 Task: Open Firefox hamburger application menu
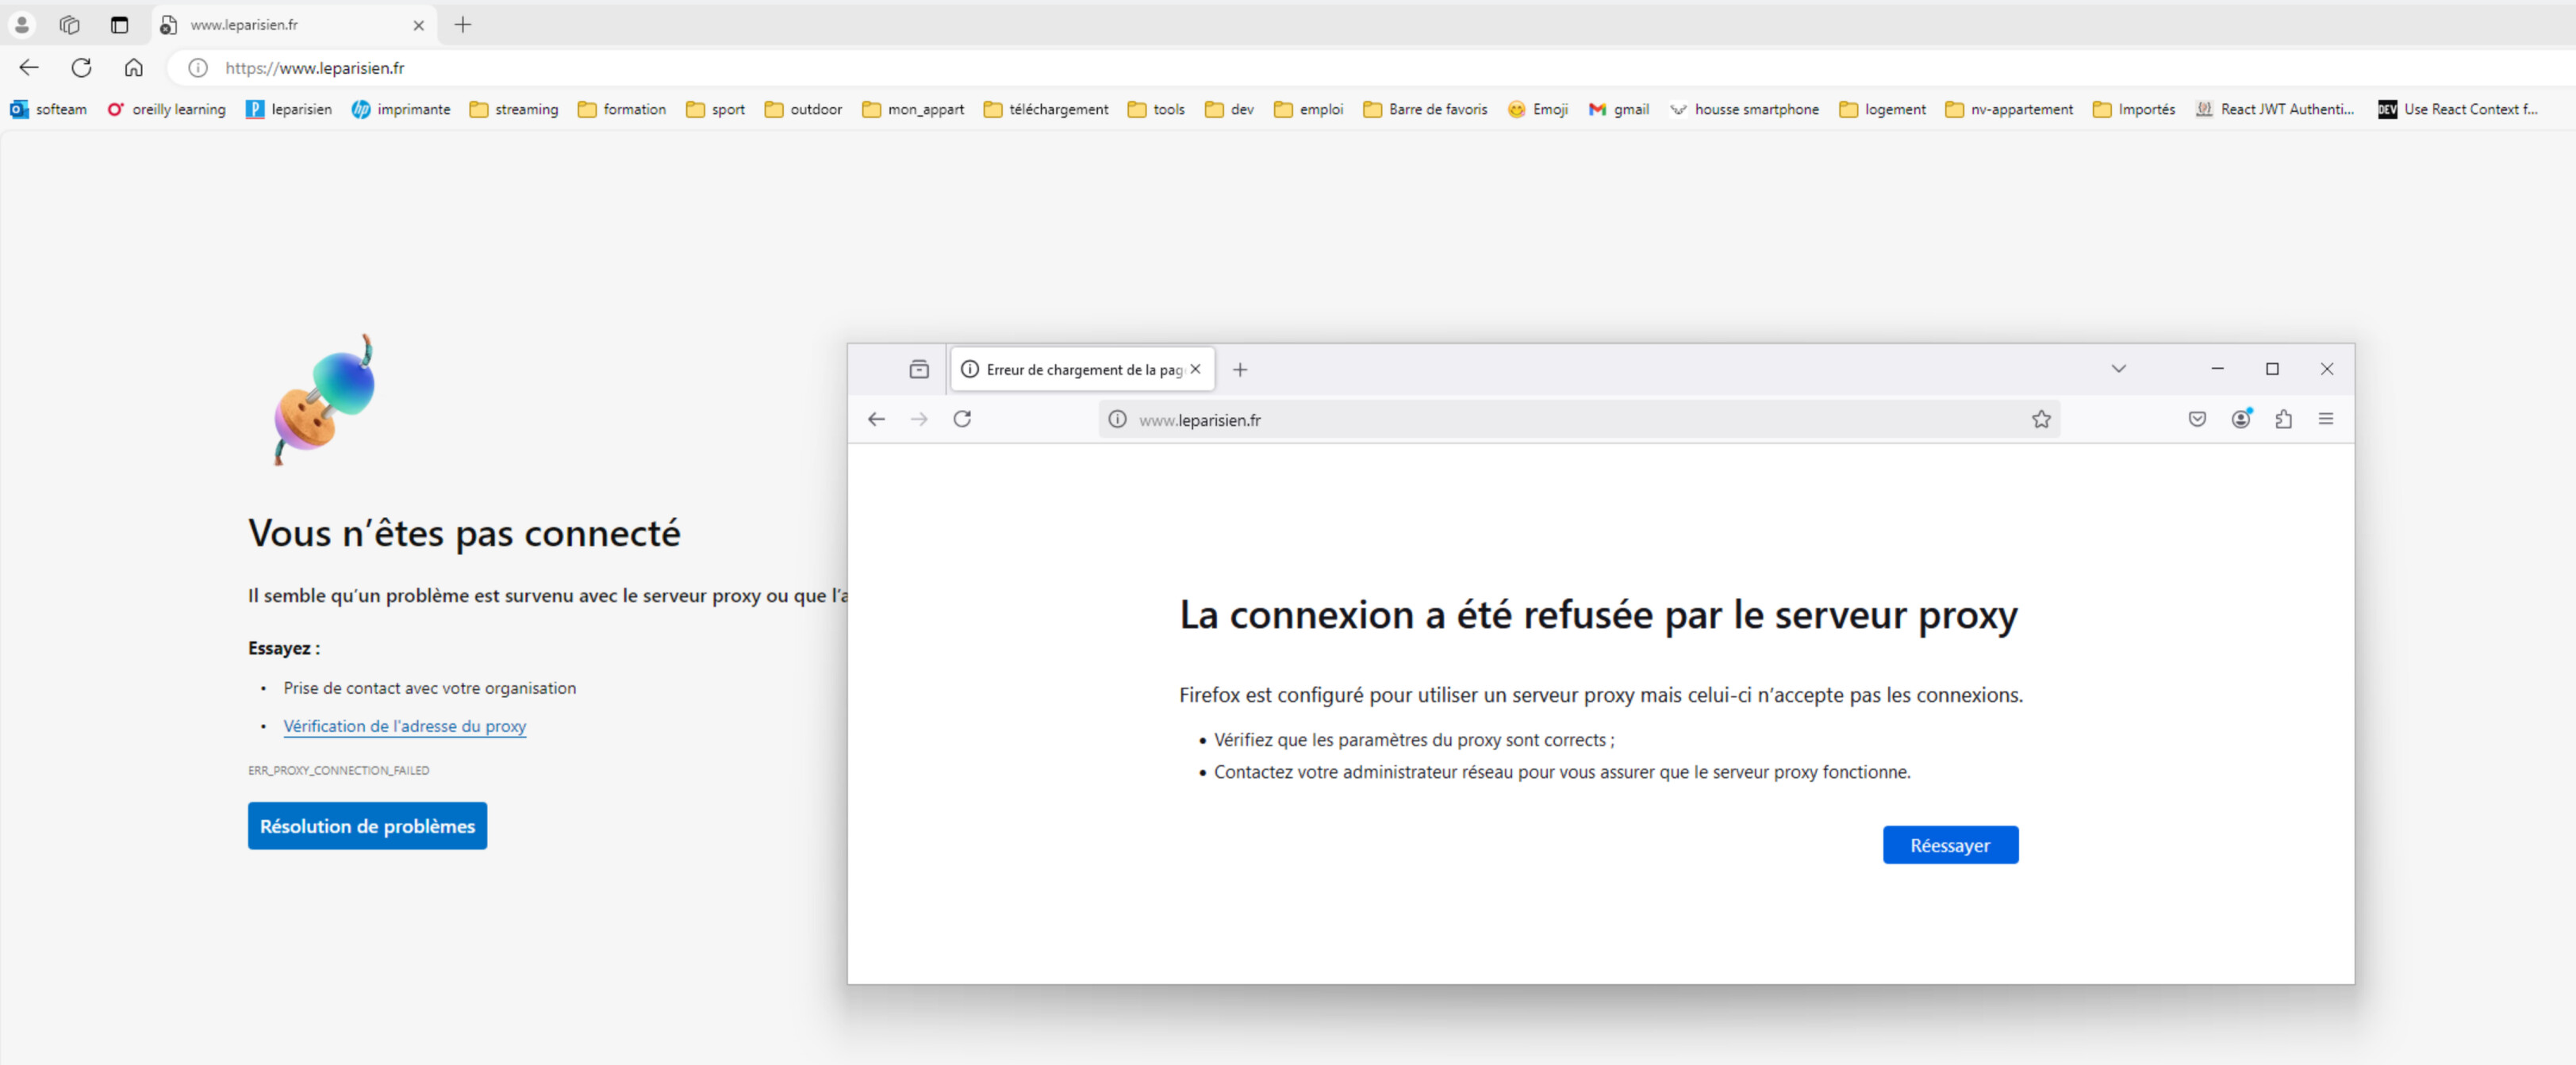[x=2326, y=420]
